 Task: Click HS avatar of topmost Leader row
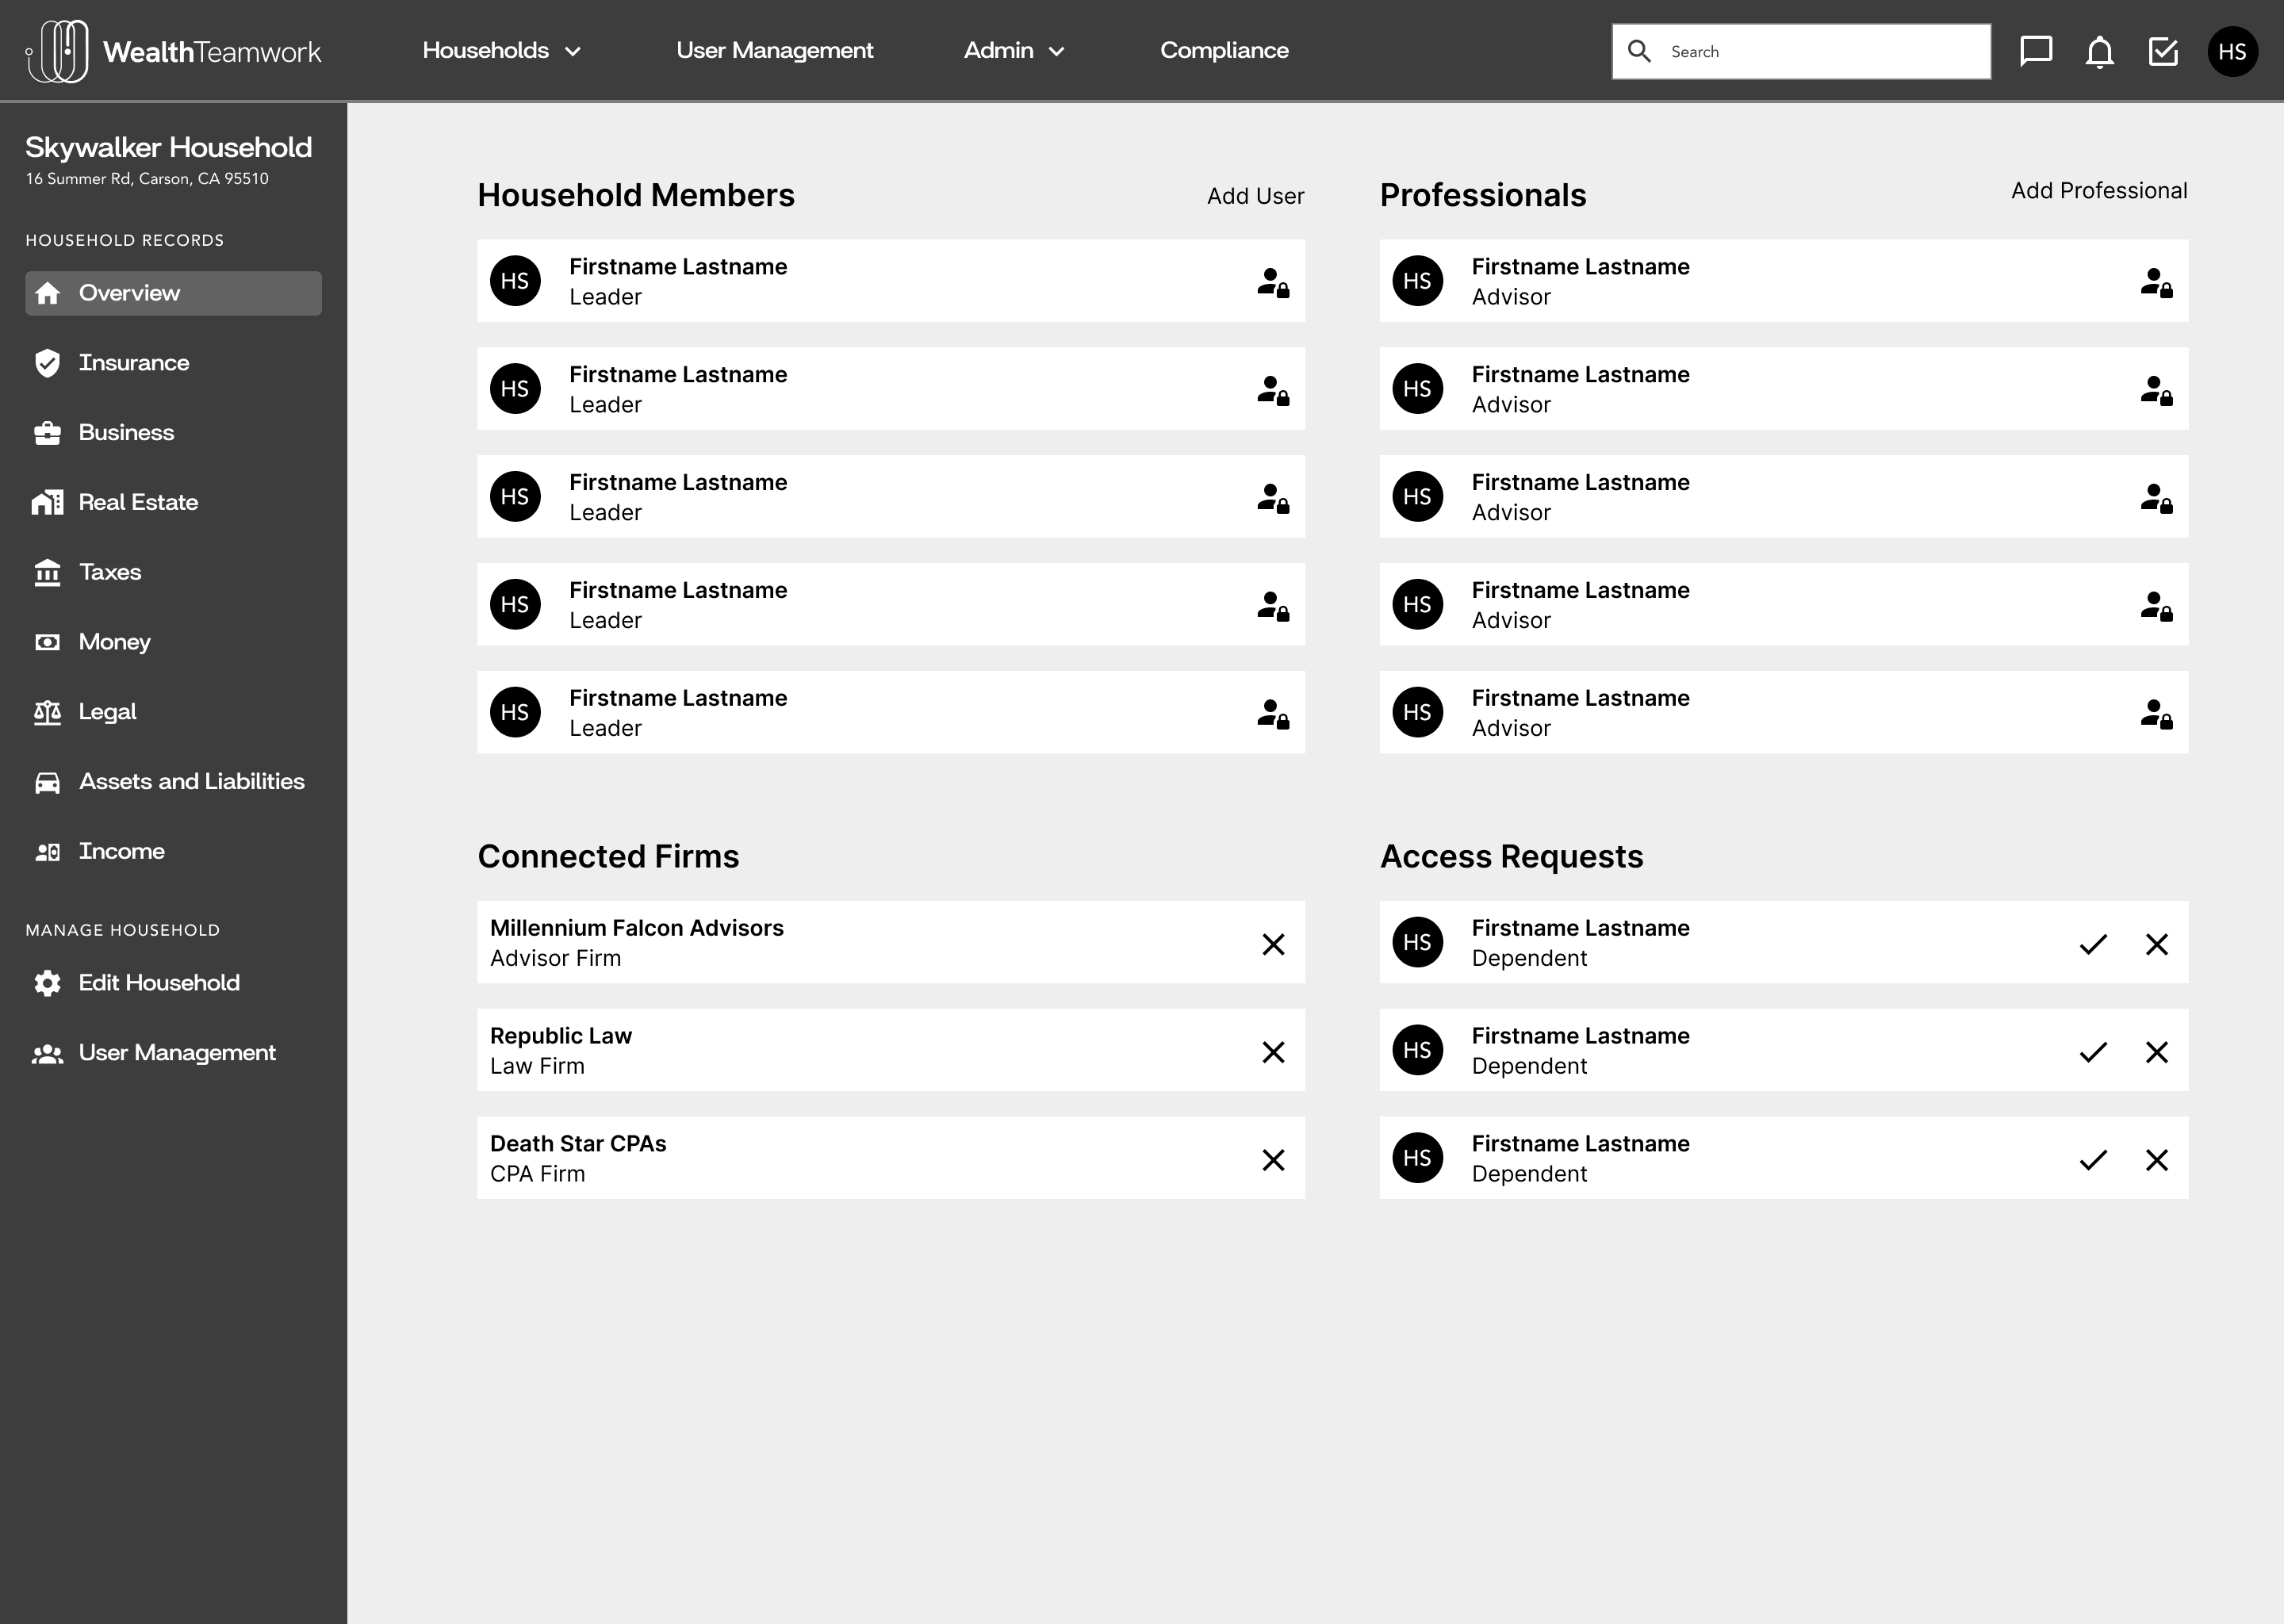(x=515, y=281)
